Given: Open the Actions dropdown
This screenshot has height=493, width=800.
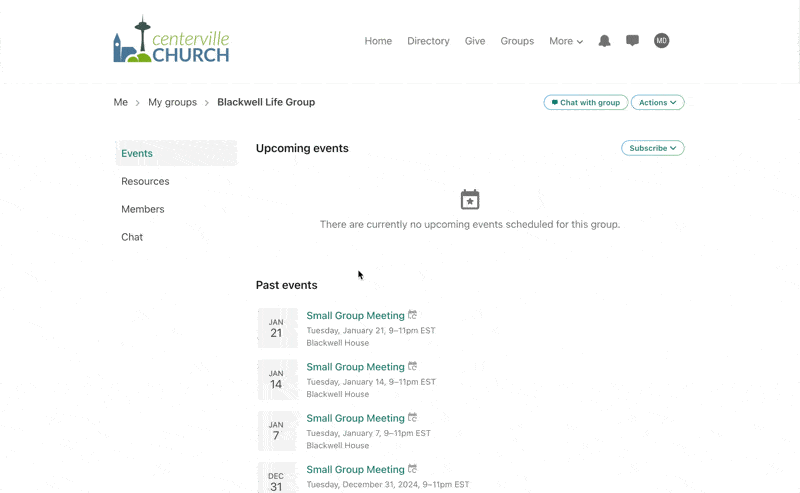Looking at the screenshot, I should 657,102.
